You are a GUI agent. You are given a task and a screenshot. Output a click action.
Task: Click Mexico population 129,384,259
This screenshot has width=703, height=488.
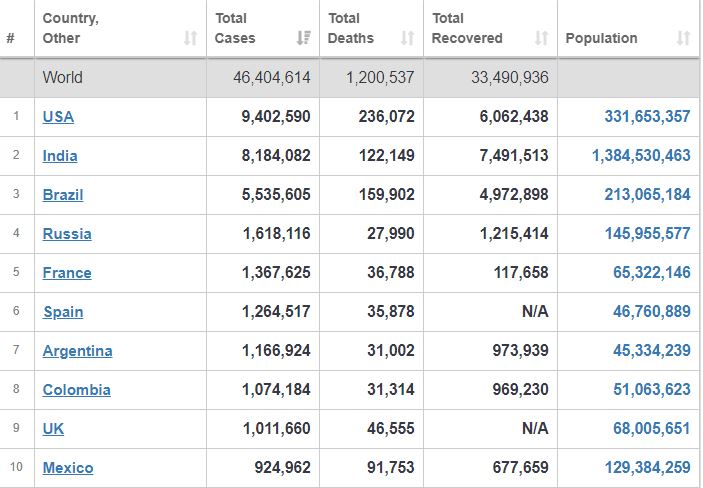(x=647, y=468)
